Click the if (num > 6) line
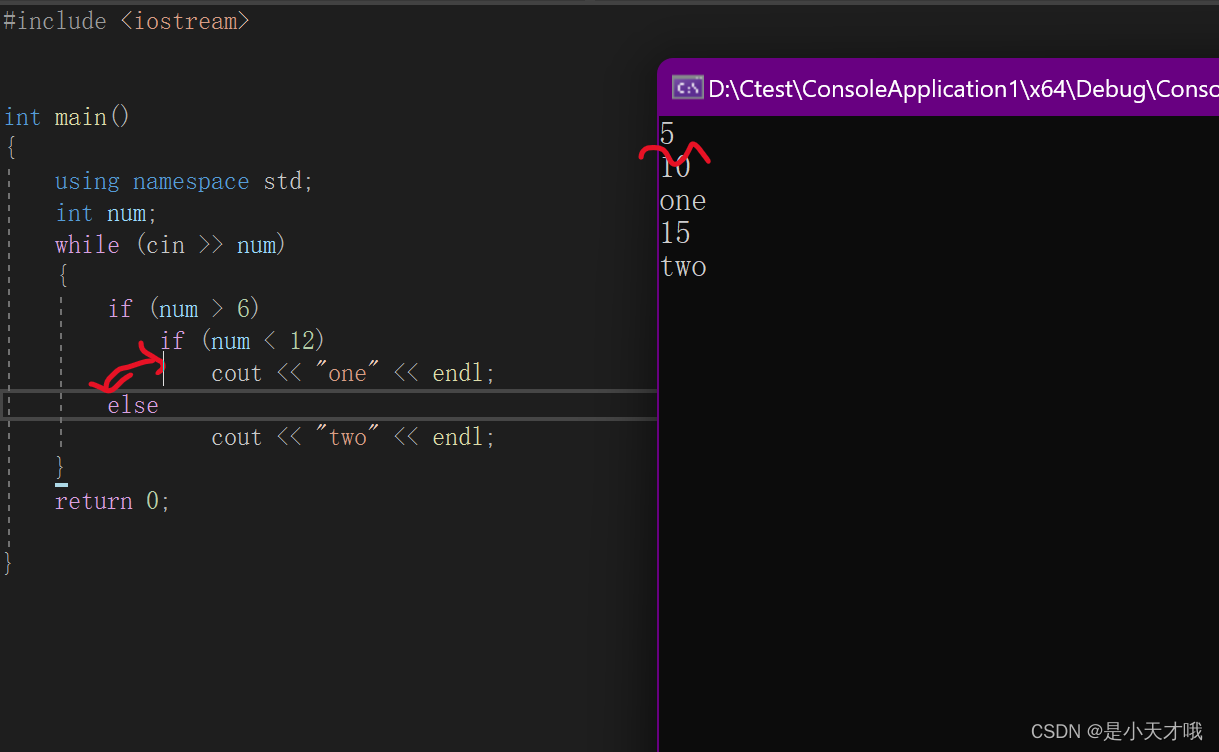The image size is (1219, 752). 183,308
